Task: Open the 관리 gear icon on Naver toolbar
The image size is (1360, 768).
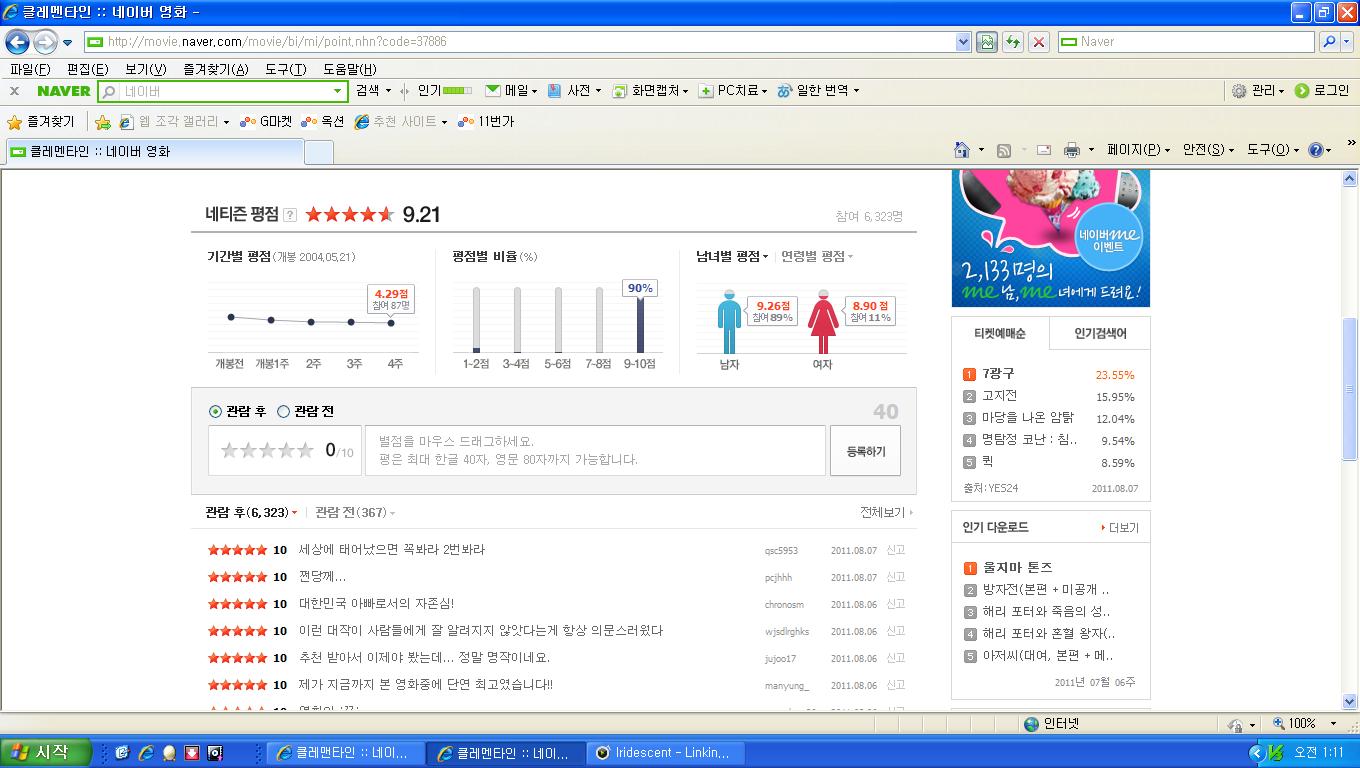Action: (x=1239, y=90)
